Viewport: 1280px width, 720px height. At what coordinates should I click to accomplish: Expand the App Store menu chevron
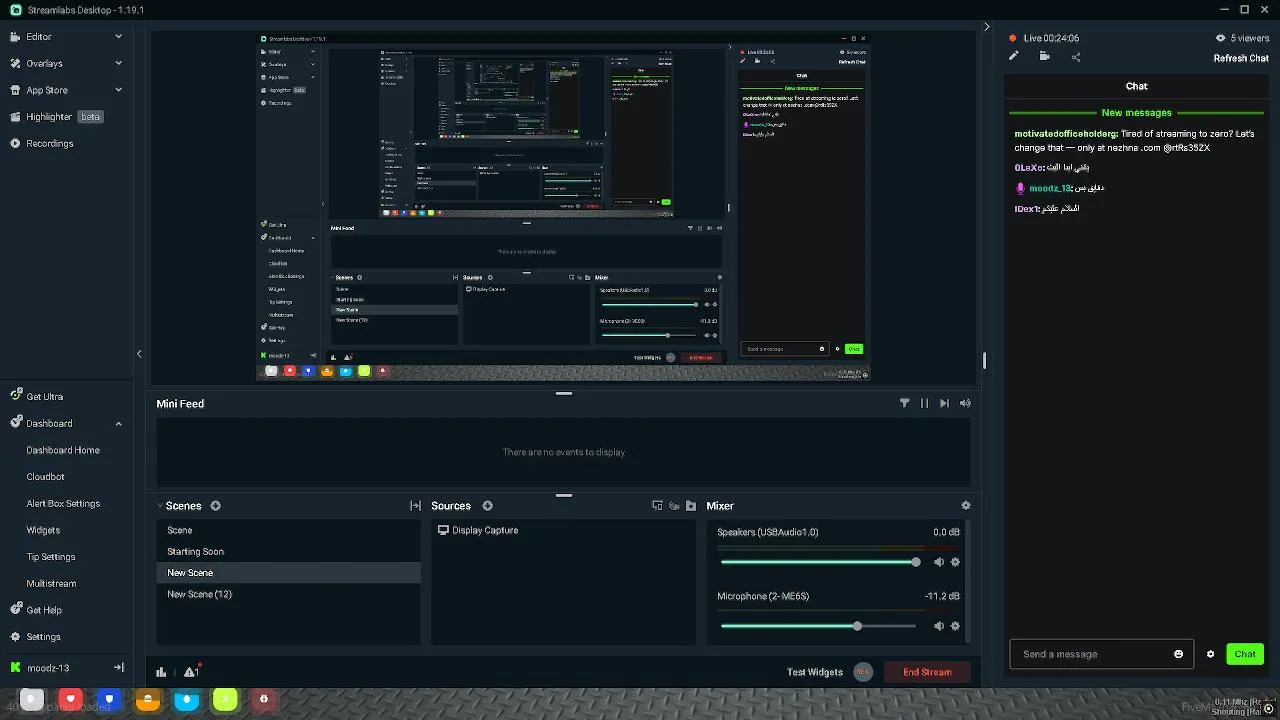pyautogui.click(x=118, y=90)
